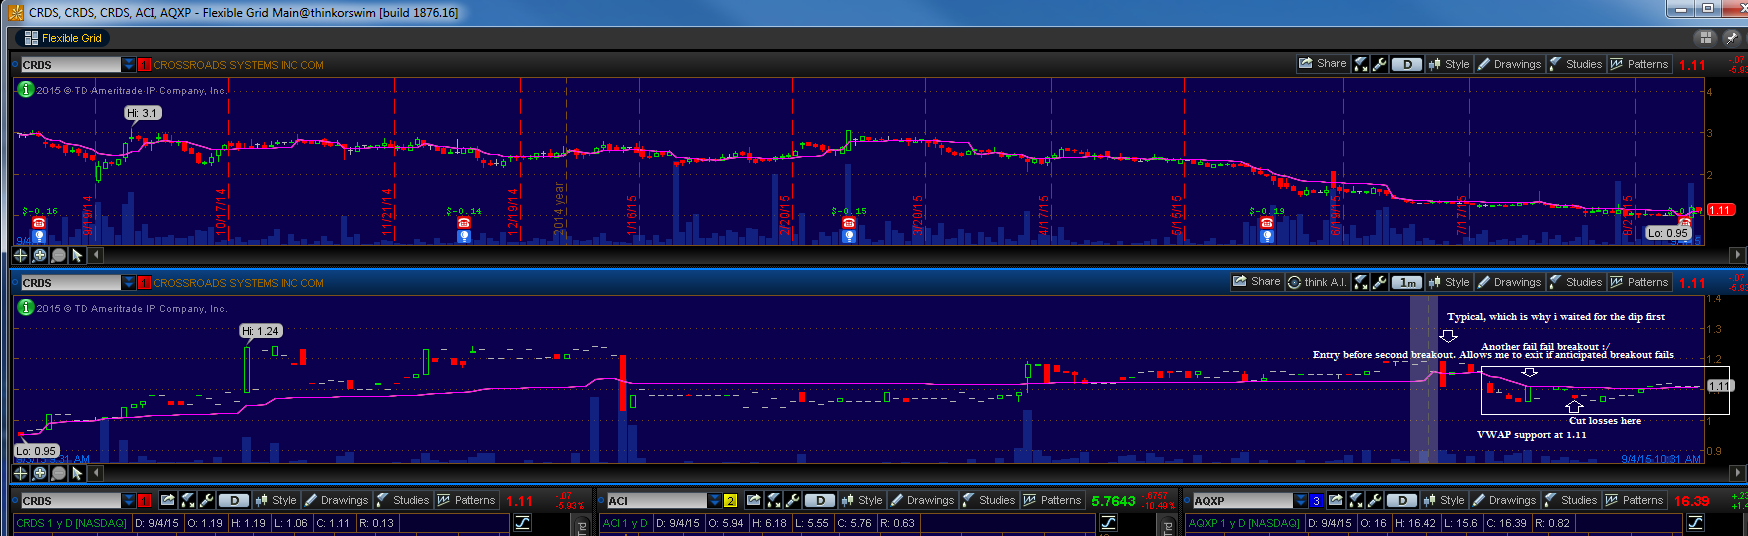This screenshot has height=536, width=1748.
Task: Click the scroll-right arrow below the 1m chart
Action: (1738, 473)
